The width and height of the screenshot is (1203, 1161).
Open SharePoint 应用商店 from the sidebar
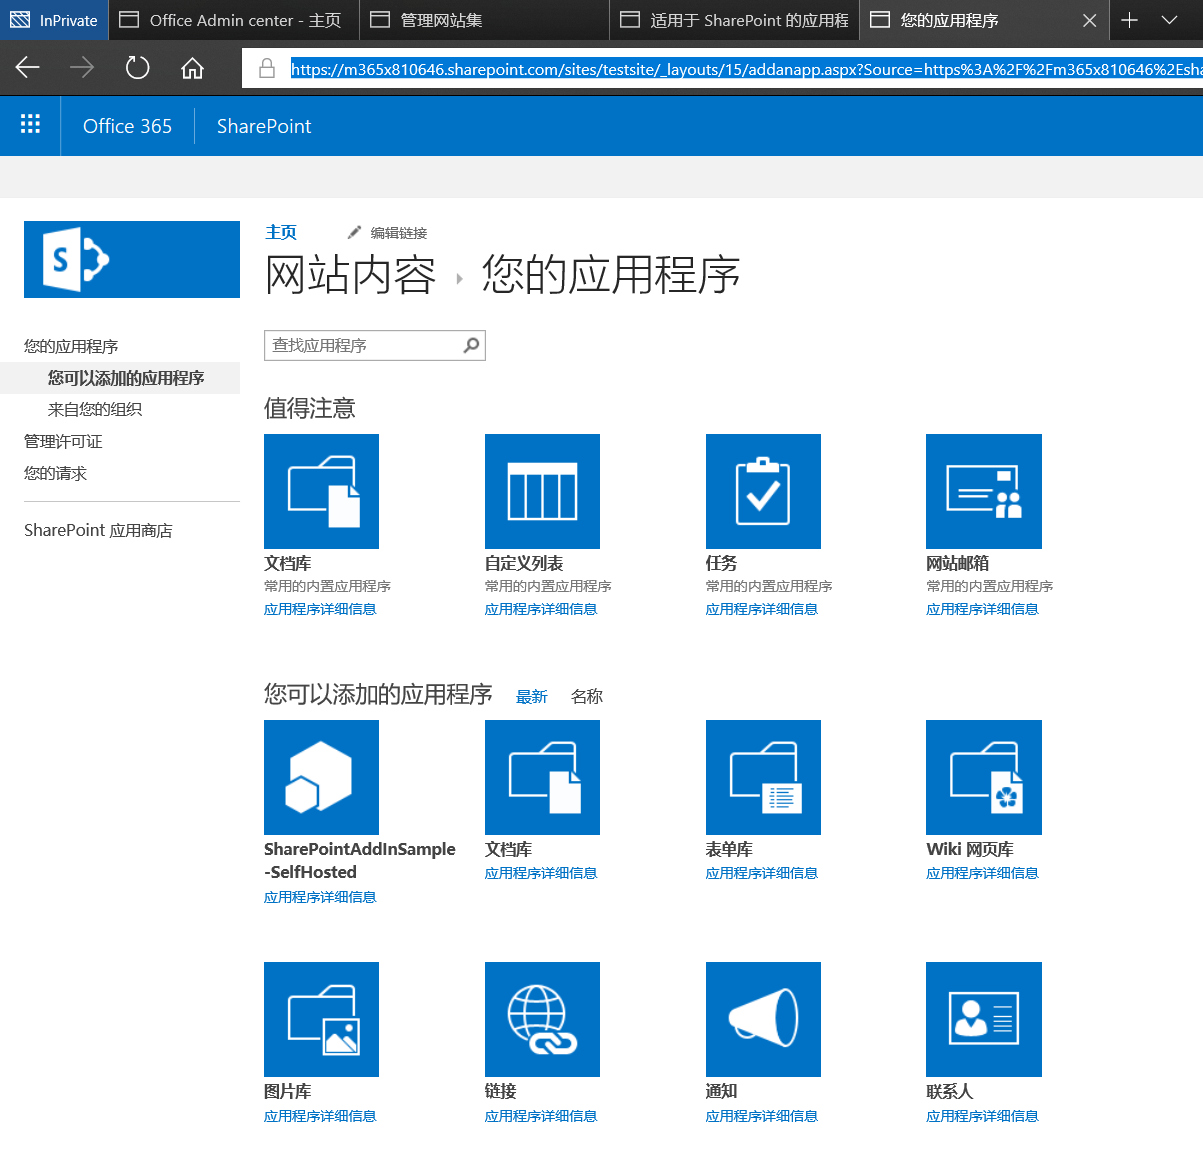click(97, 530)
